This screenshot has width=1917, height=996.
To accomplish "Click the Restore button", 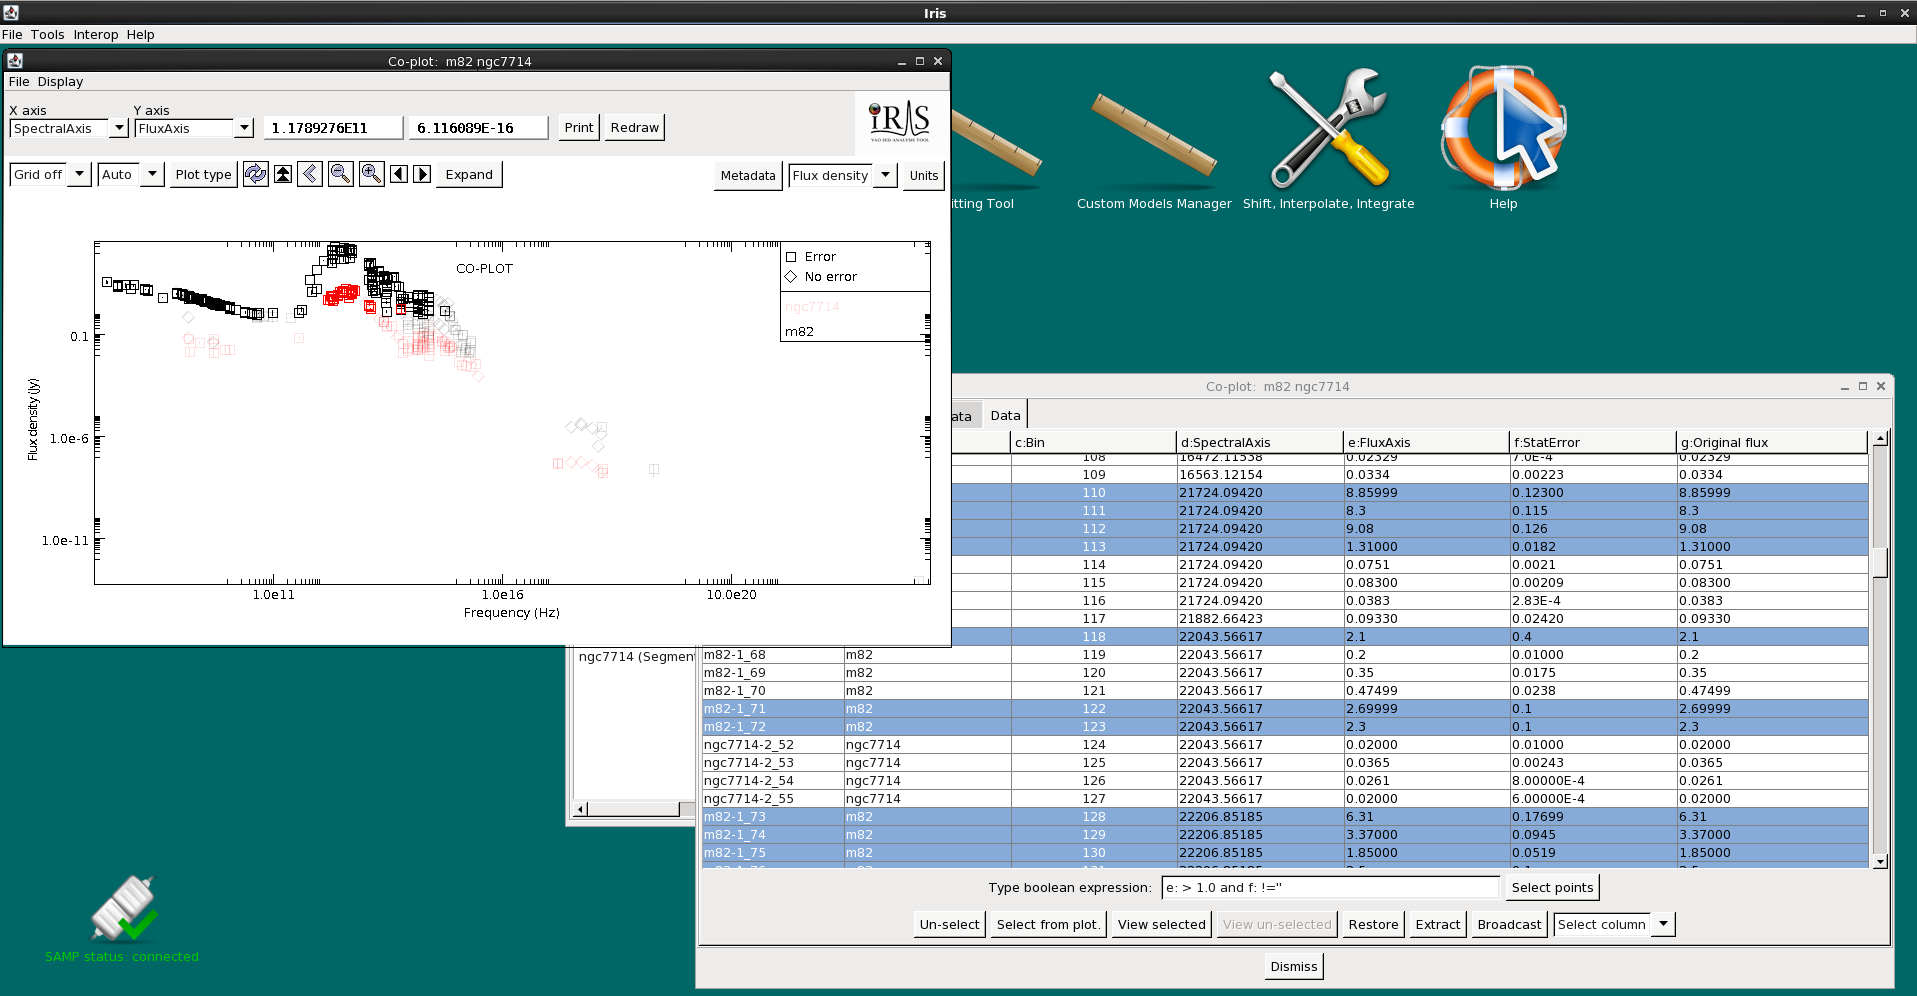I will [1373, 924].
